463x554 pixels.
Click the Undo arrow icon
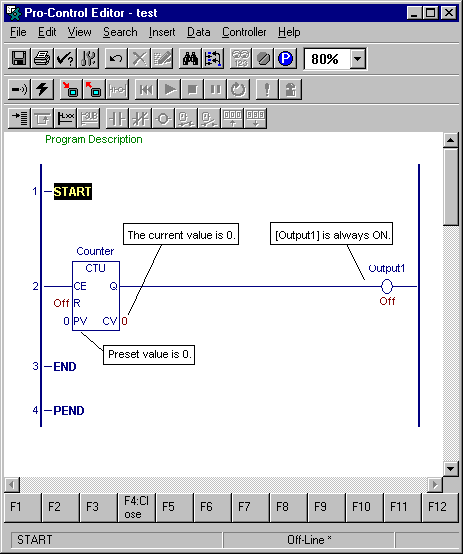[x=116, y=58]
